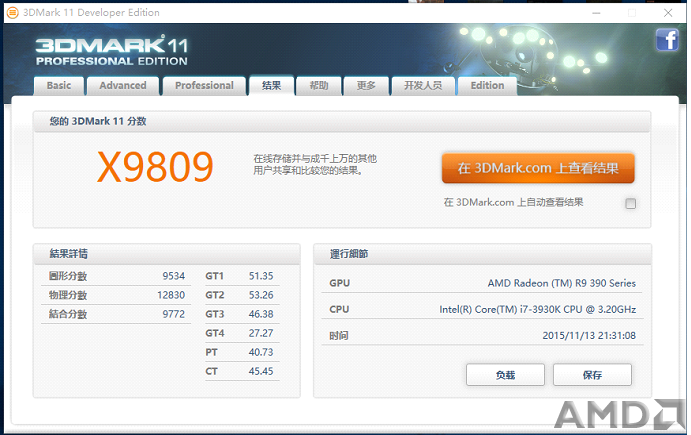Image resolution: width=691 pixels, height=435 pixels.
Task: Switch to the 开发人员 developer tab
Action: pos(423,86)
